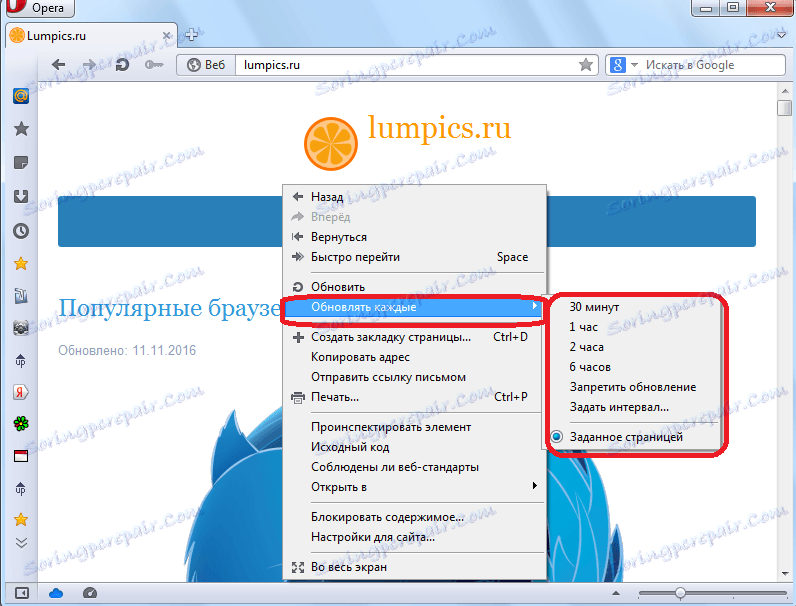Click the back navigation arrow
Viewport: 796px width, 606px height.
pos(59,64)
